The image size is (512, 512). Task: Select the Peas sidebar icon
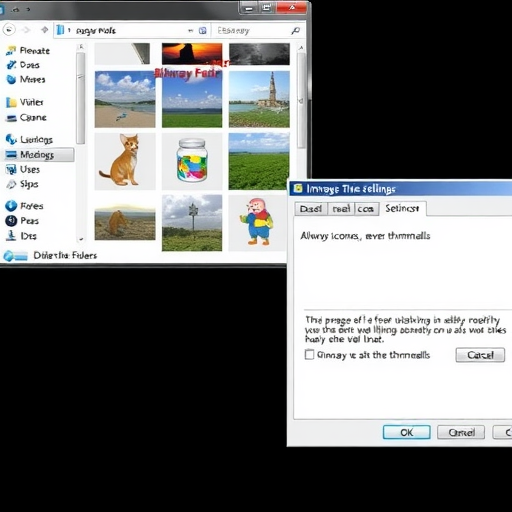click(11, 221)
